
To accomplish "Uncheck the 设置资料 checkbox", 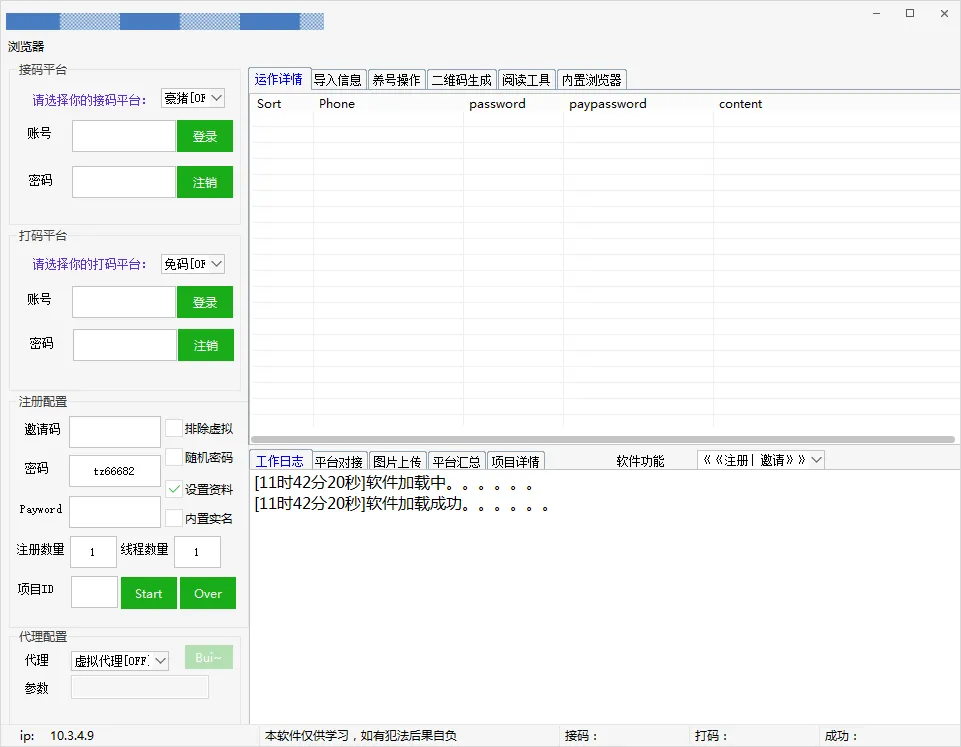I will 174,489.
